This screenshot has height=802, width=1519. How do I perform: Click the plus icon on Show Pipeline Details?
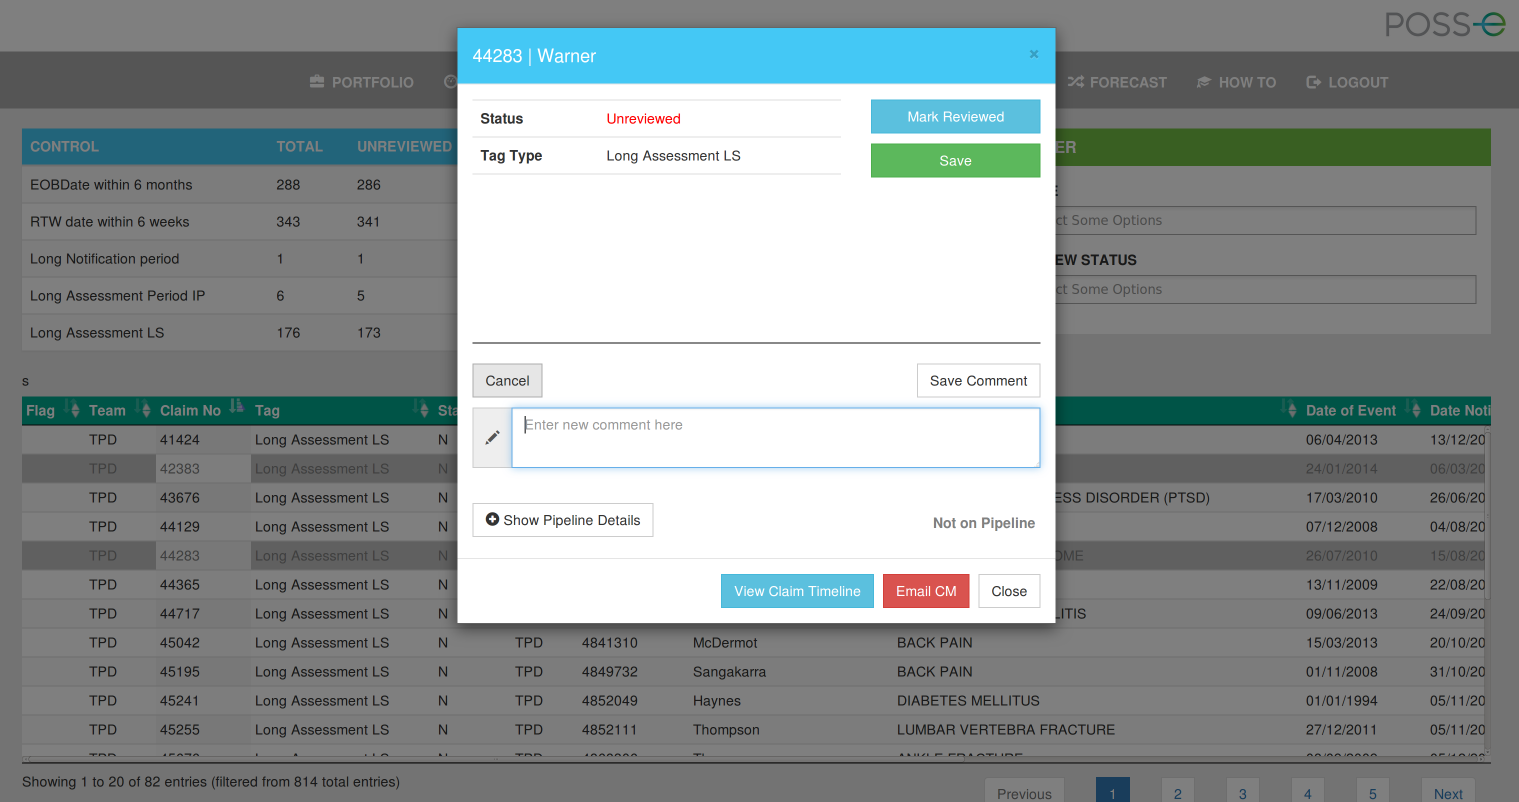(492, 520)
